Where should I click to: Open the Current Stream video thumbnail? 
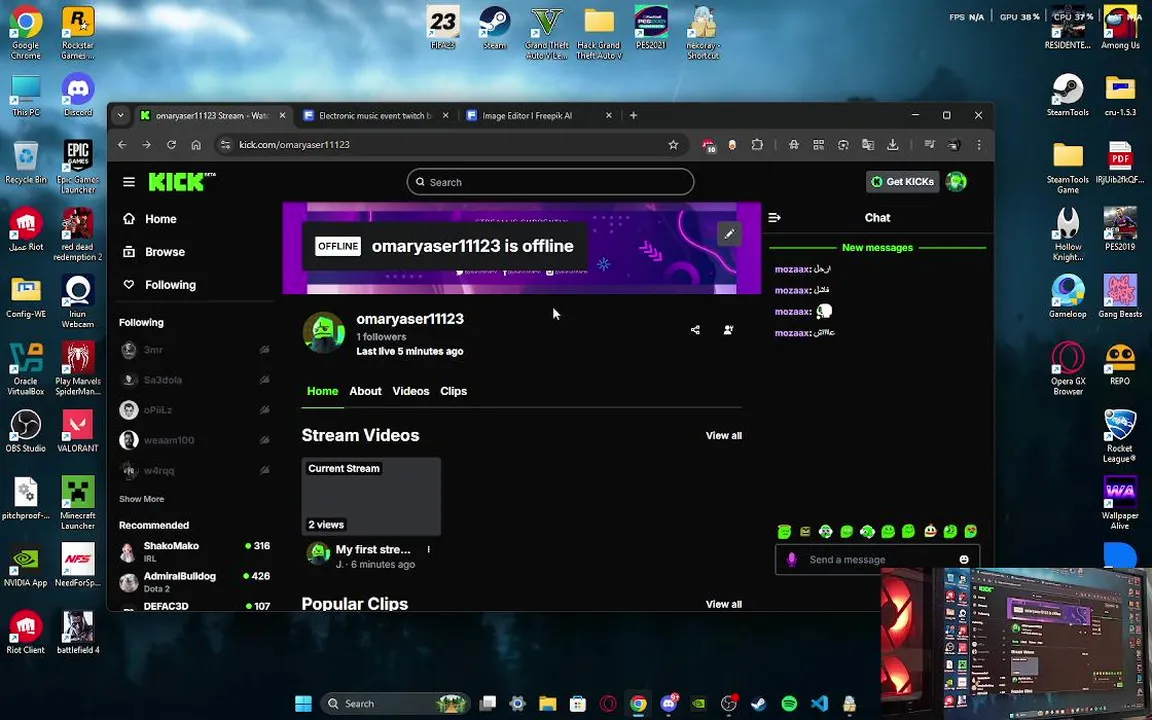click(x=371, y=497)
